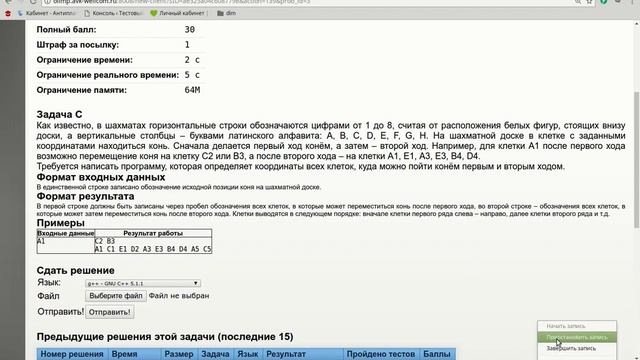Click the page vertical scrollbar thumb

coord(636,159)
